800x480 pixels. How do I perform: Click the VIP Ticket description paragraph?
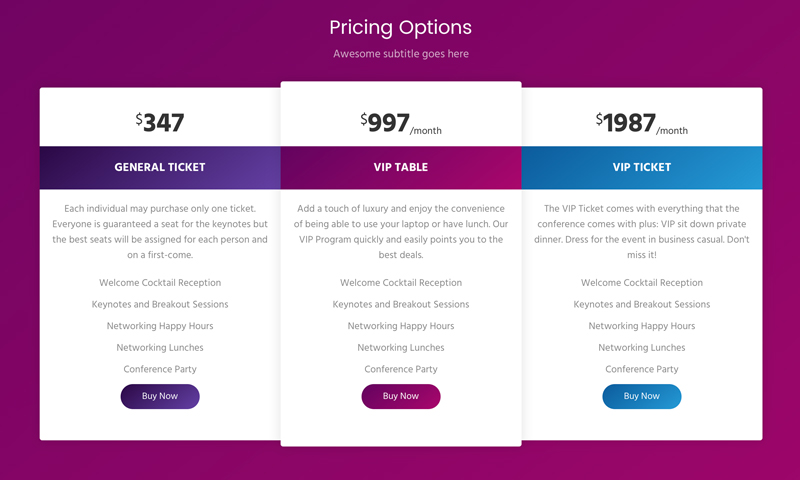tap(641, 232)
